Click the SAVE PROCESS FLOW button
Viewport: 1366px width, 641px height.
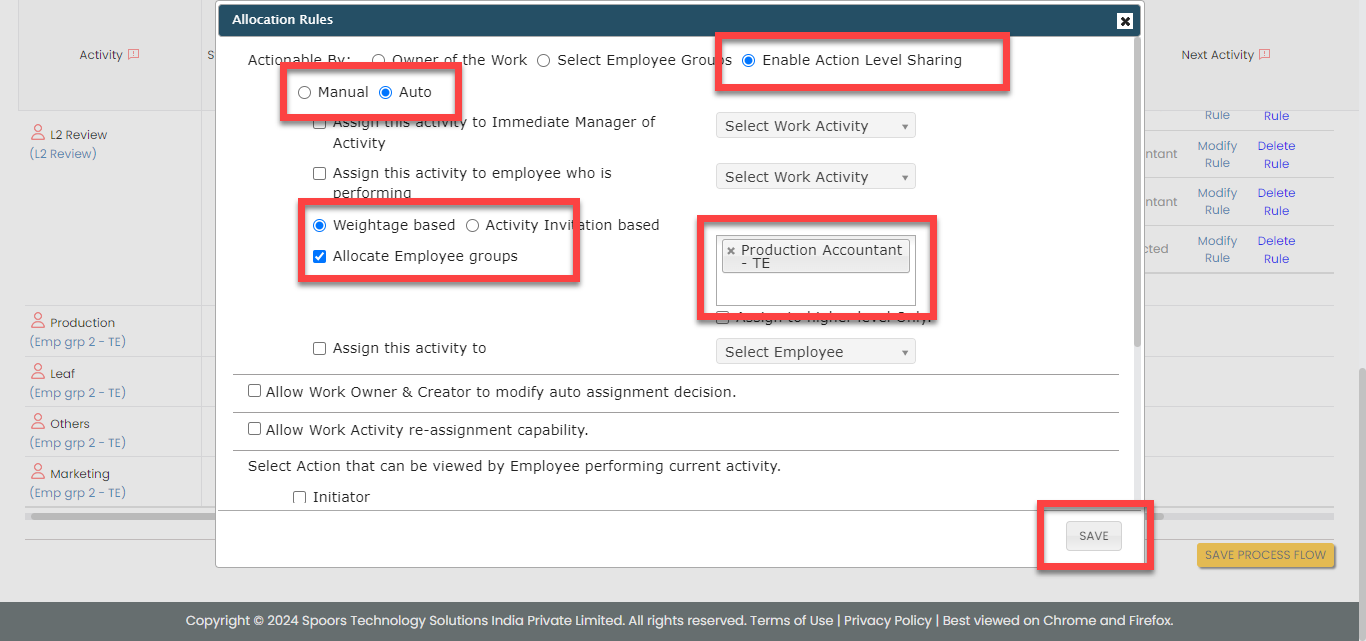pyautogui.click(x=1265, y=555)
